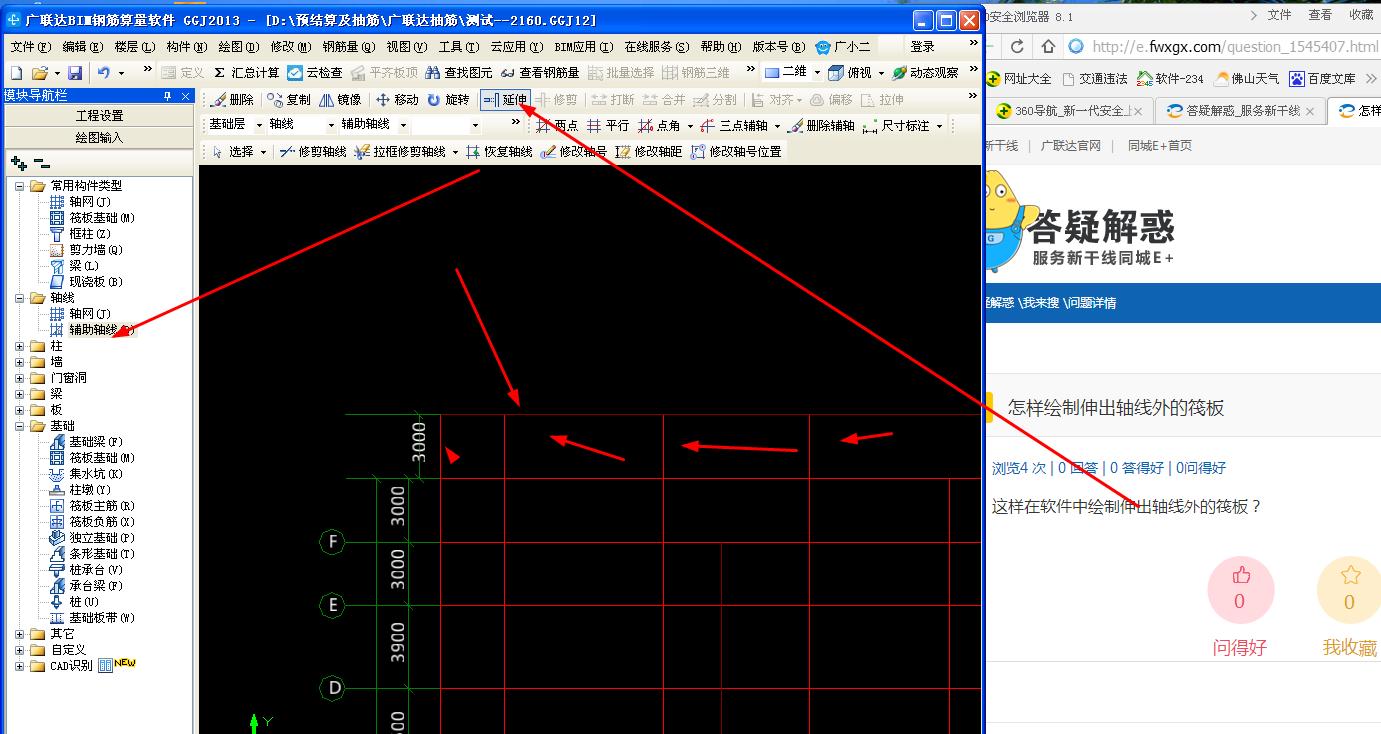Click 我收藏 star favorite on web page
This screenshot has width=1381, height=734.
point(1349,590)
